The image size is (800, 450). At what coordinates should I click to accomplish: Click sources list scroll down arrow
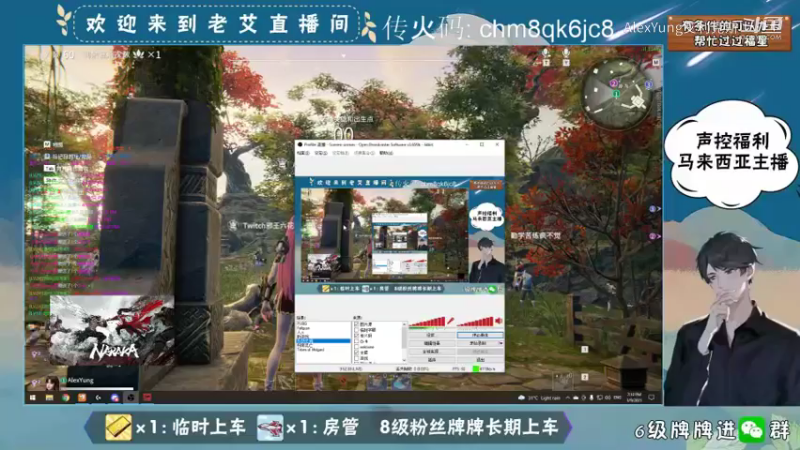pyautogui.click(x=405, y=360)
